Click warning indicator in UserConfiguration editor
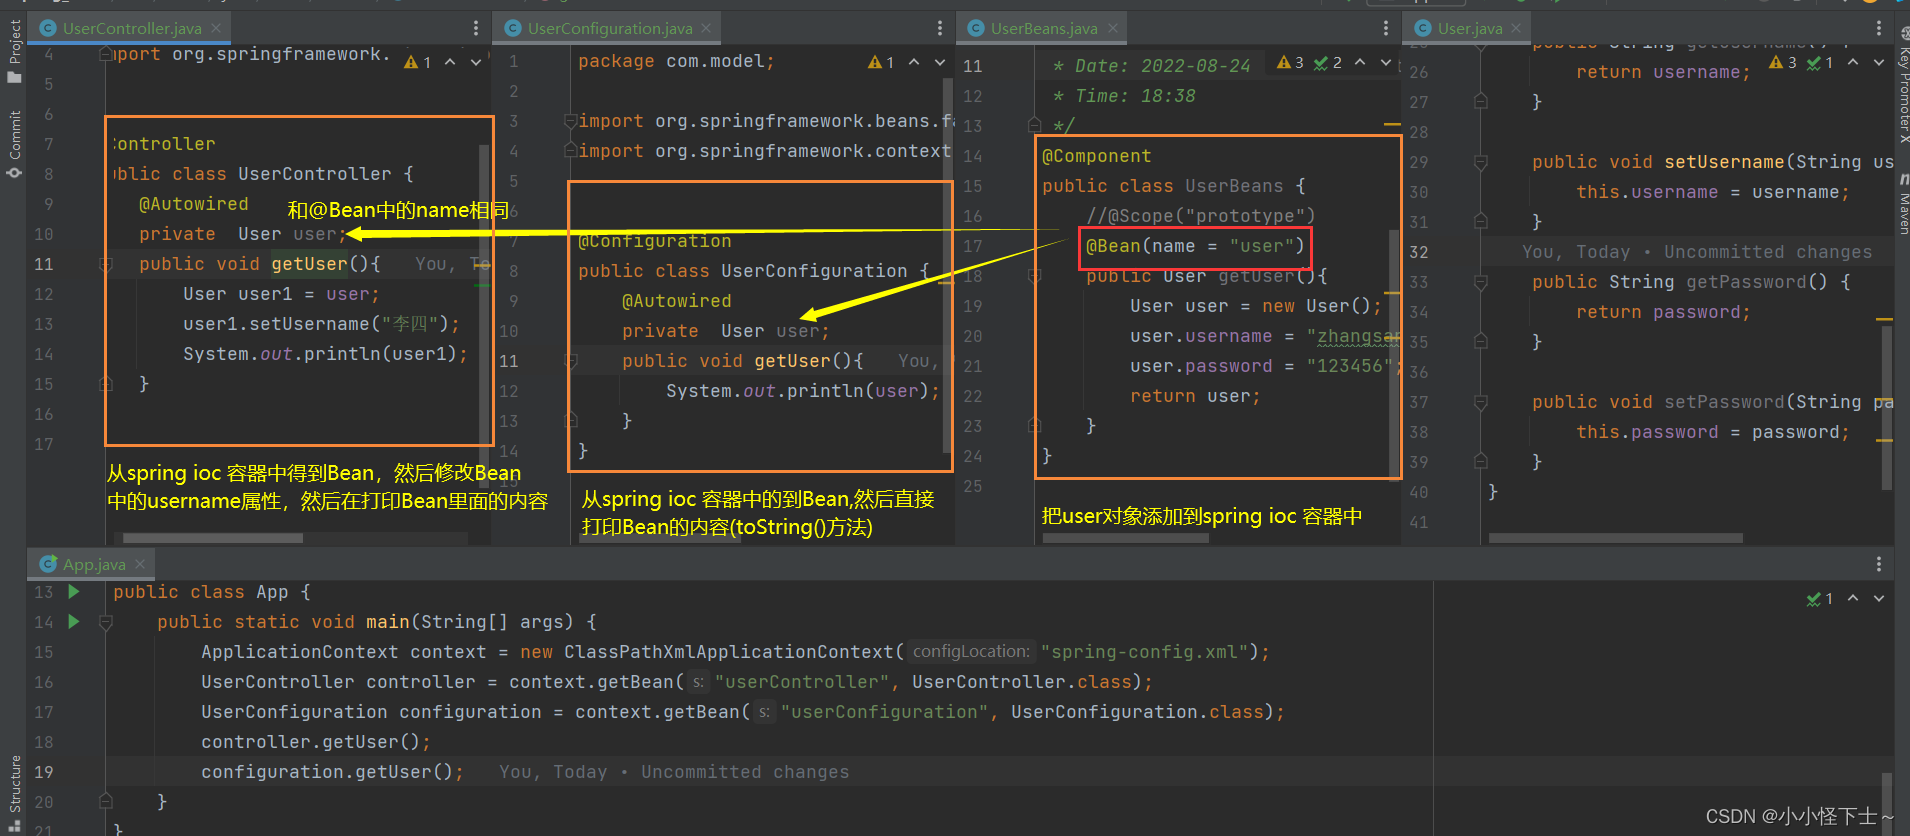Screen dimensions: 1910x836 881,62
